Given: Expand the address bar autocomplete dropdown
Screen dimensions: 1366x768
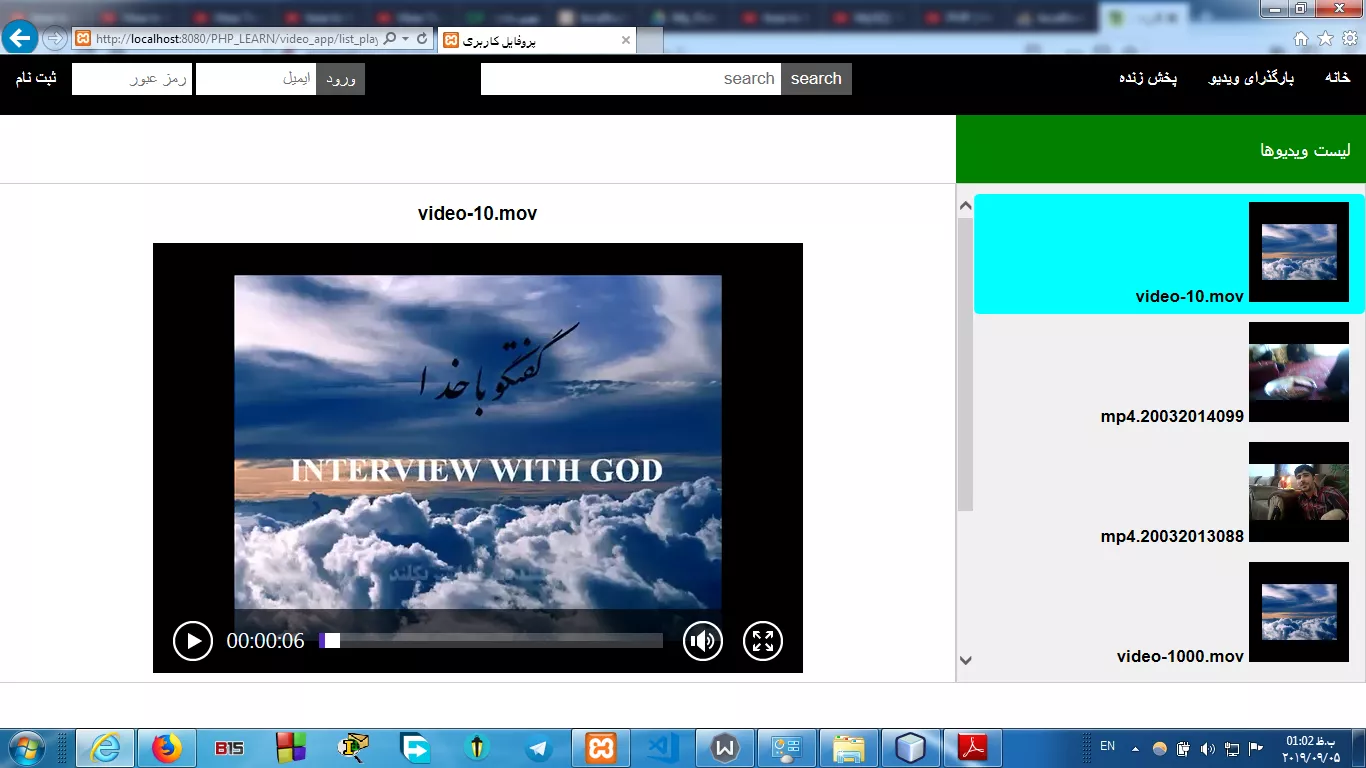Looking at the screenshot, I should pos(406,39).
